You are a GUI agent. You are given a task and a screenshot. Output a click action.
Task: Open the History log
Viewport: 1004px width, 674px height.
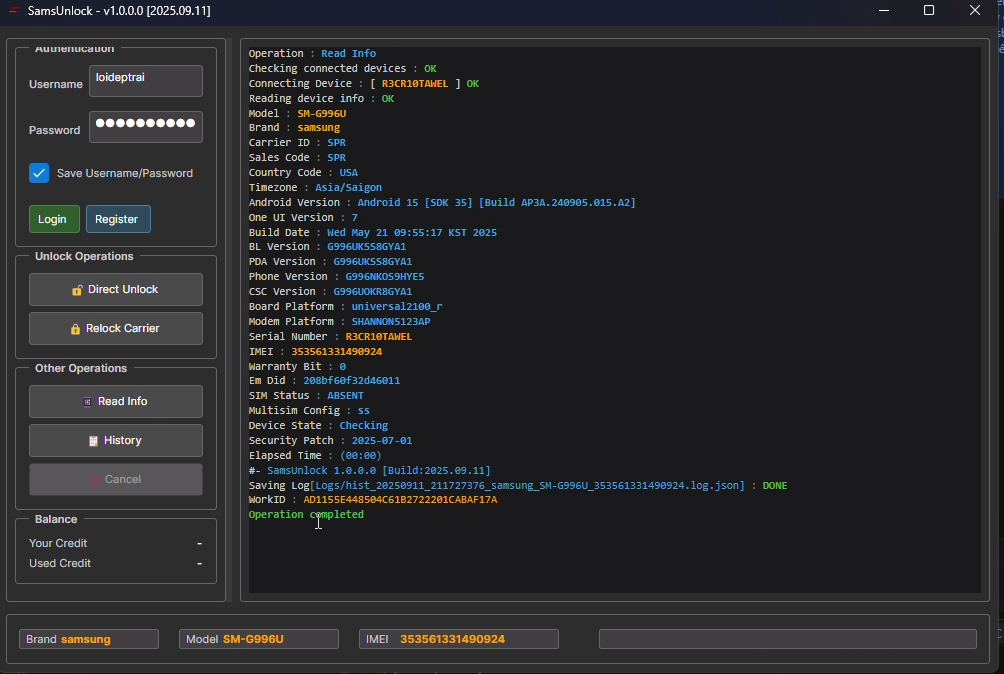[116, 440]
